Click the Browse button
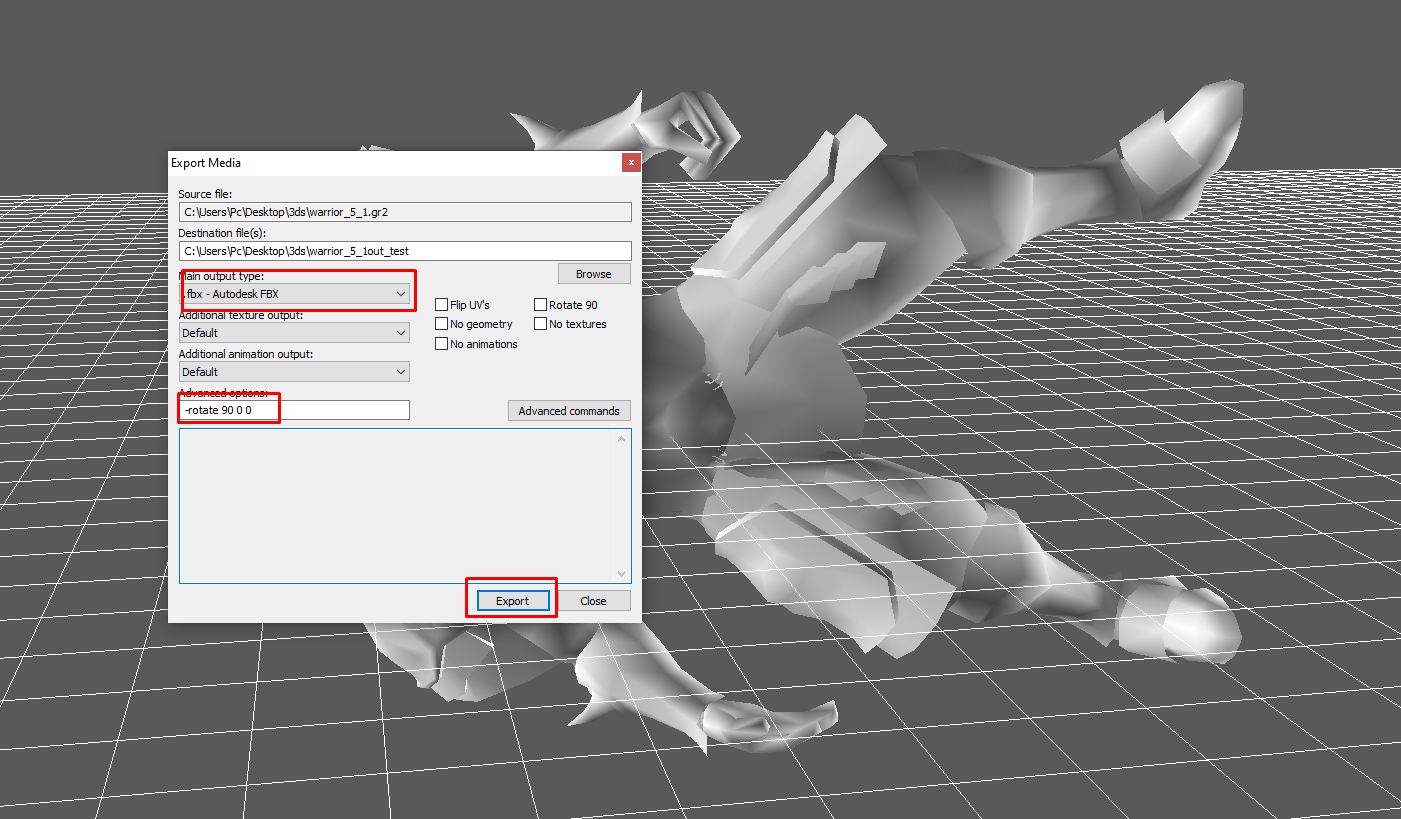This screenshot has width=1401, height=819. click(594, 274)
